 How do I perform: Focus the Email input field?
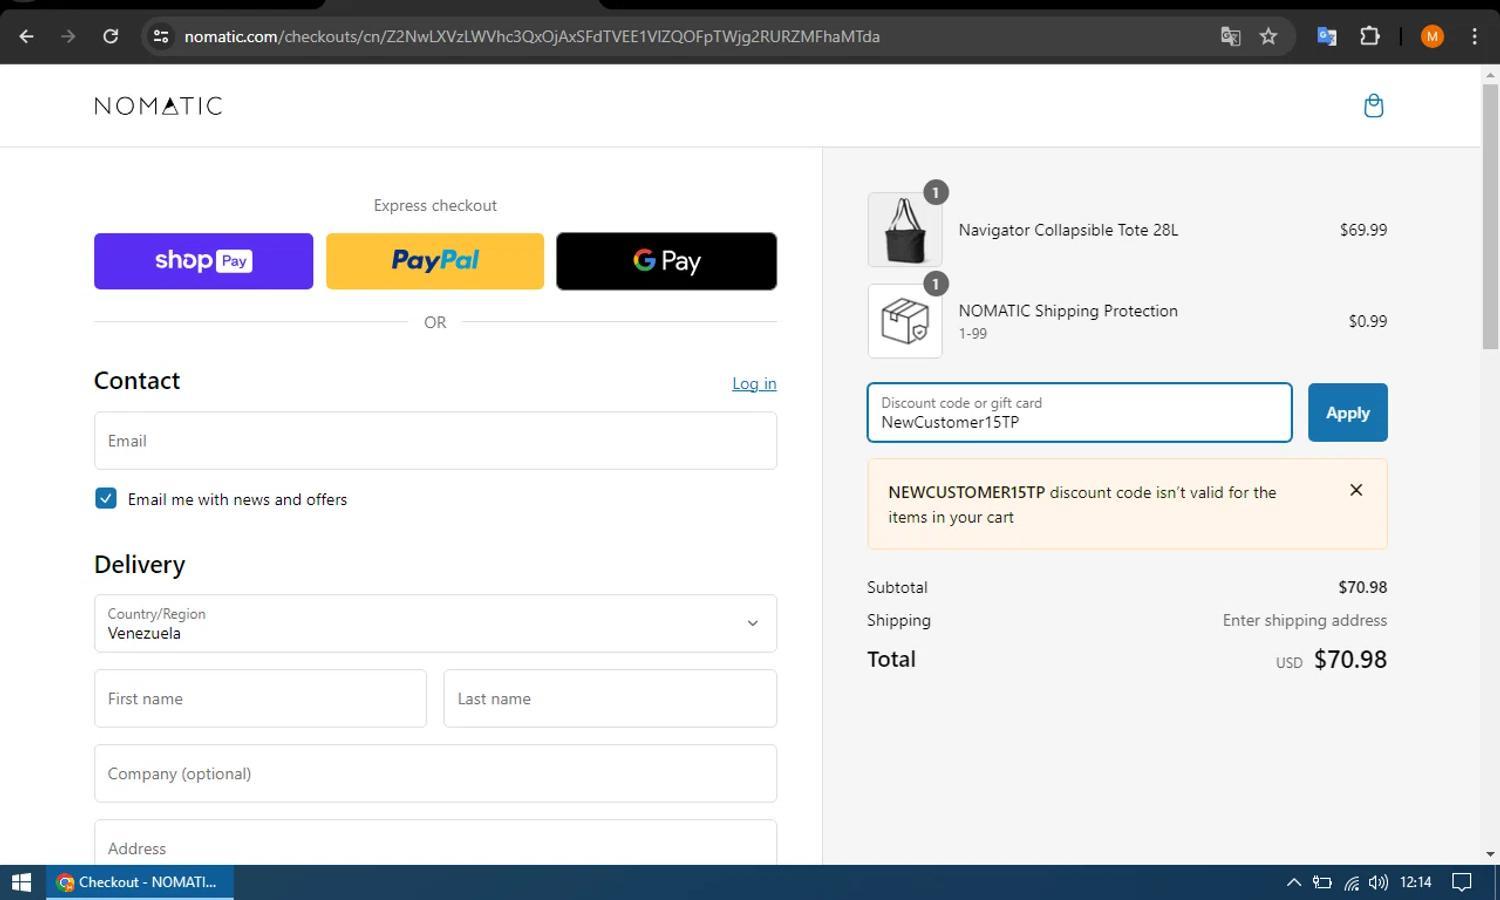click(x=435, y=441)
